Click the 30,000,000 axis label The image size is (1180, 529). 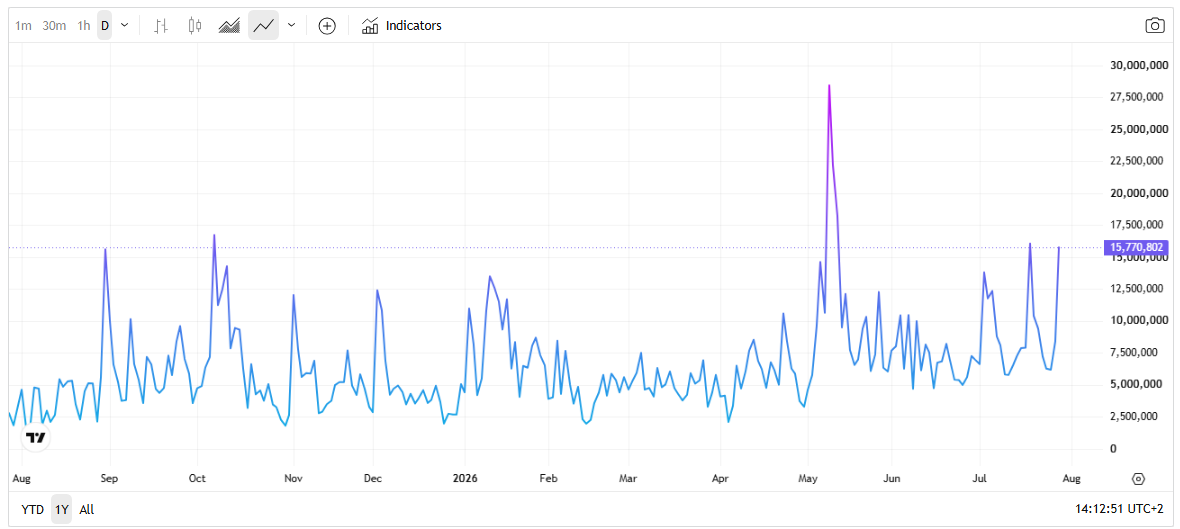pyautogui.click(x=1139, y=65)
